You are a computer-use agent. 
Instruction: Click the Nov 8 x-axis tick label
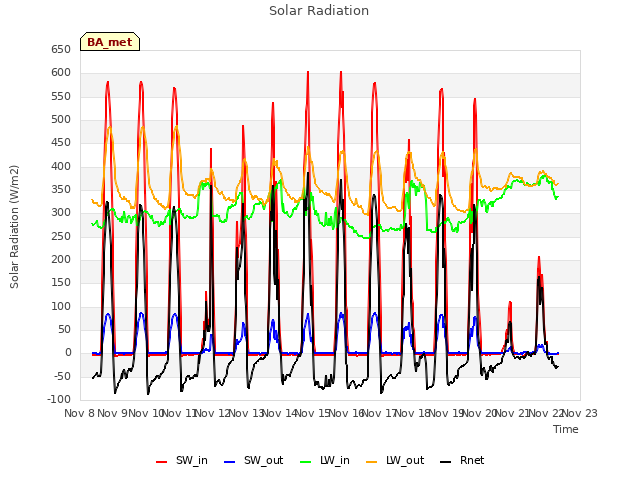[x=80, y=413]
